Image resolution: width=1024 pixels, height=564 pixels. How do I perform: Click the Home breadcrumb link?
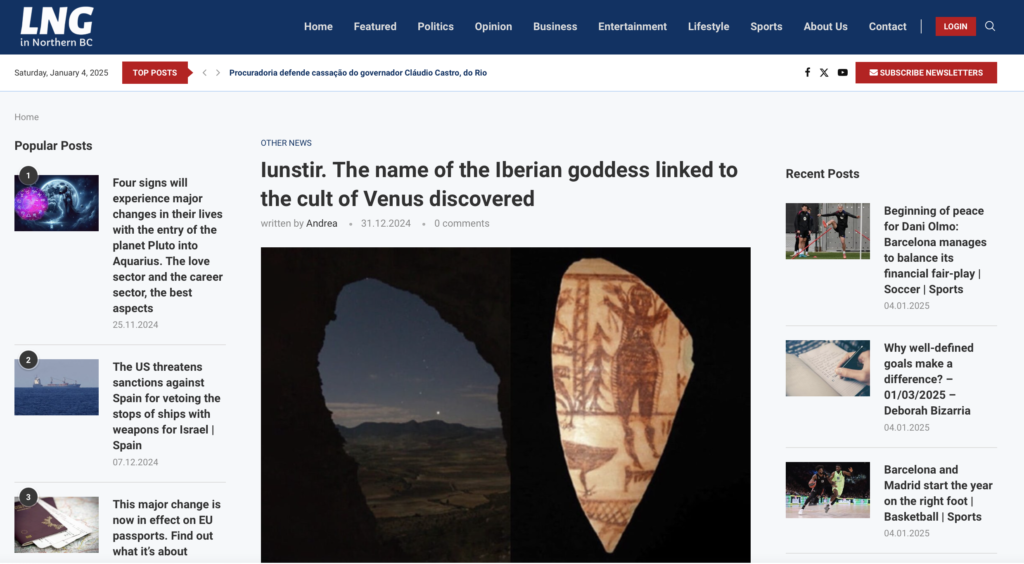27,117
